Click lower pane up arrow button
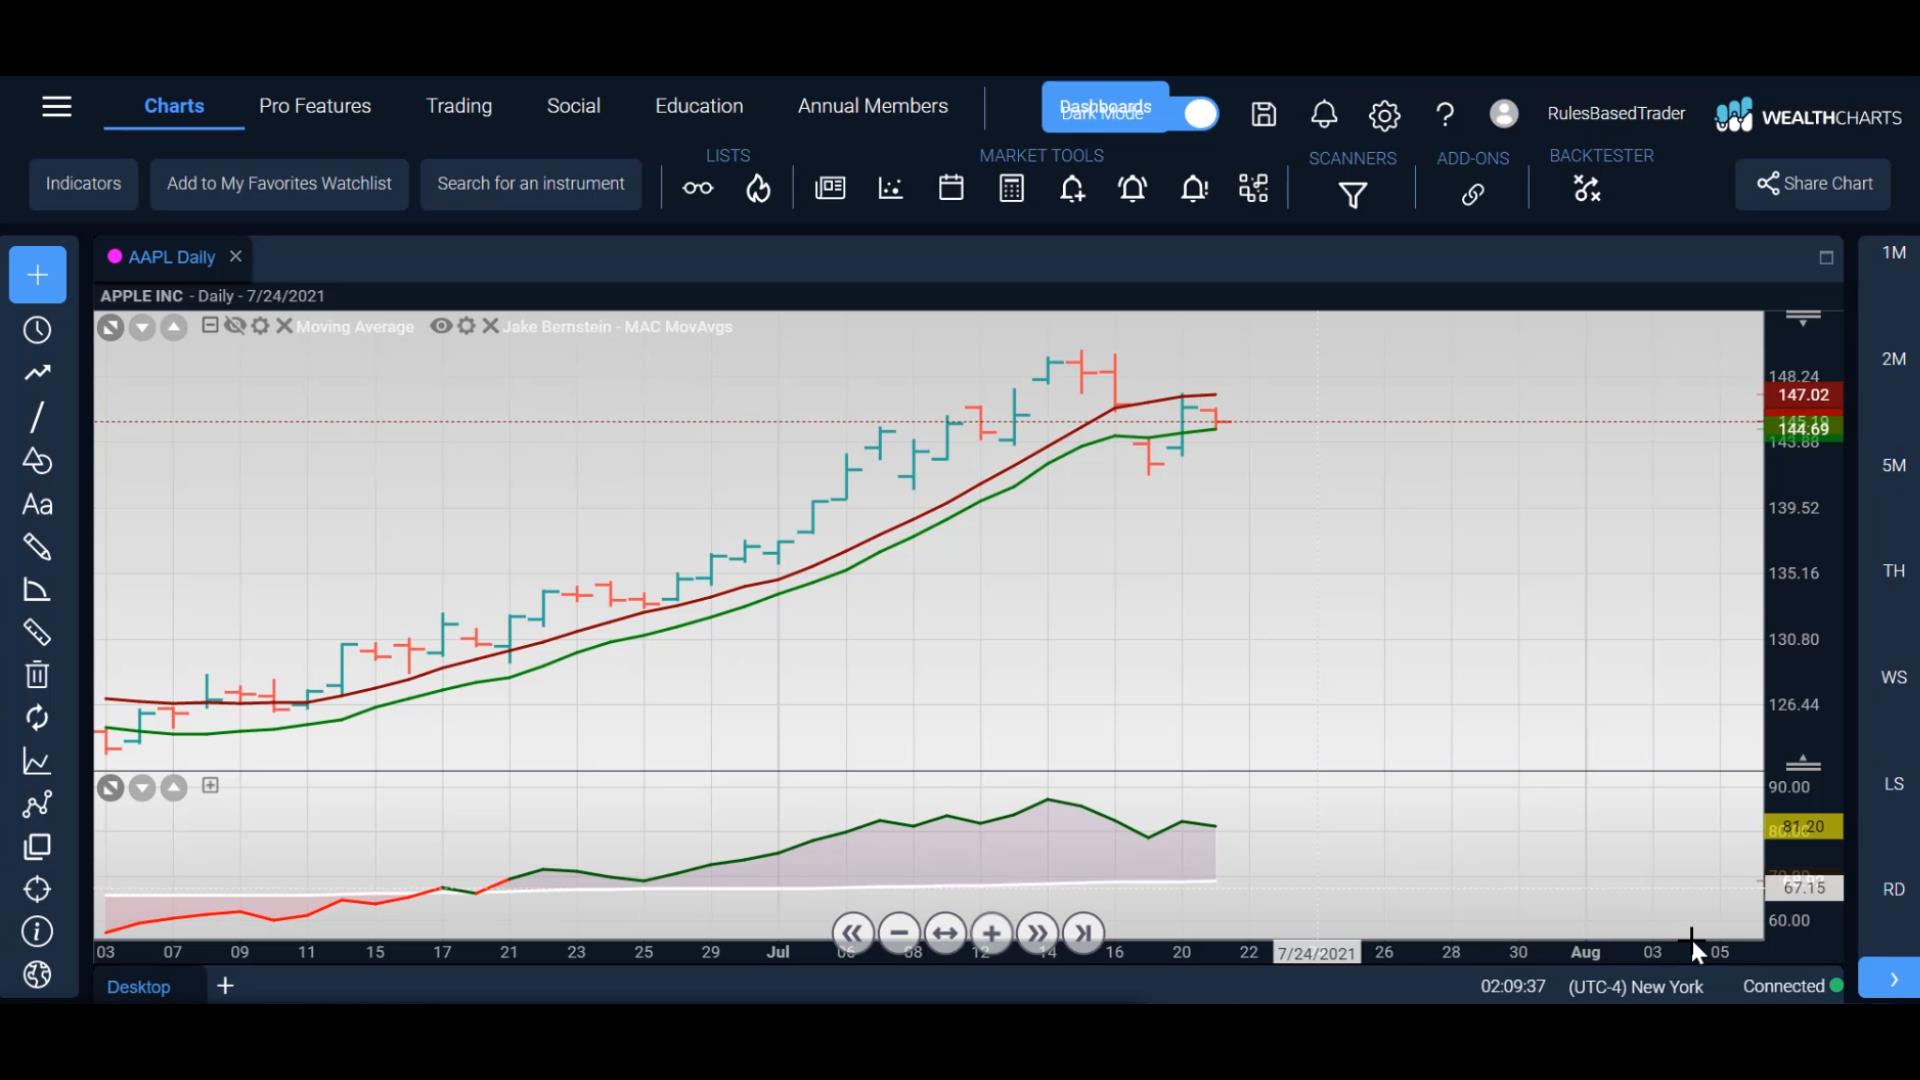This screenshot has height=1080, width=1920. [174, 788]
